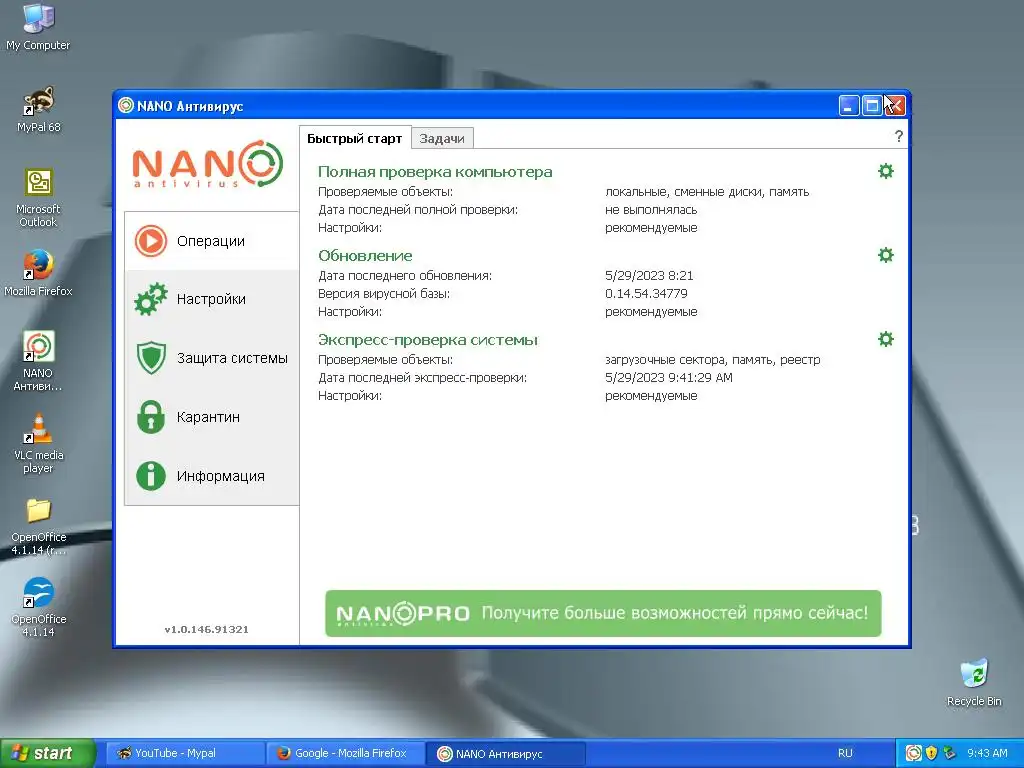Open MyPal 68 desktop shortcut
Viewport: 1024px width, 768px height.
tap(38, 110)
